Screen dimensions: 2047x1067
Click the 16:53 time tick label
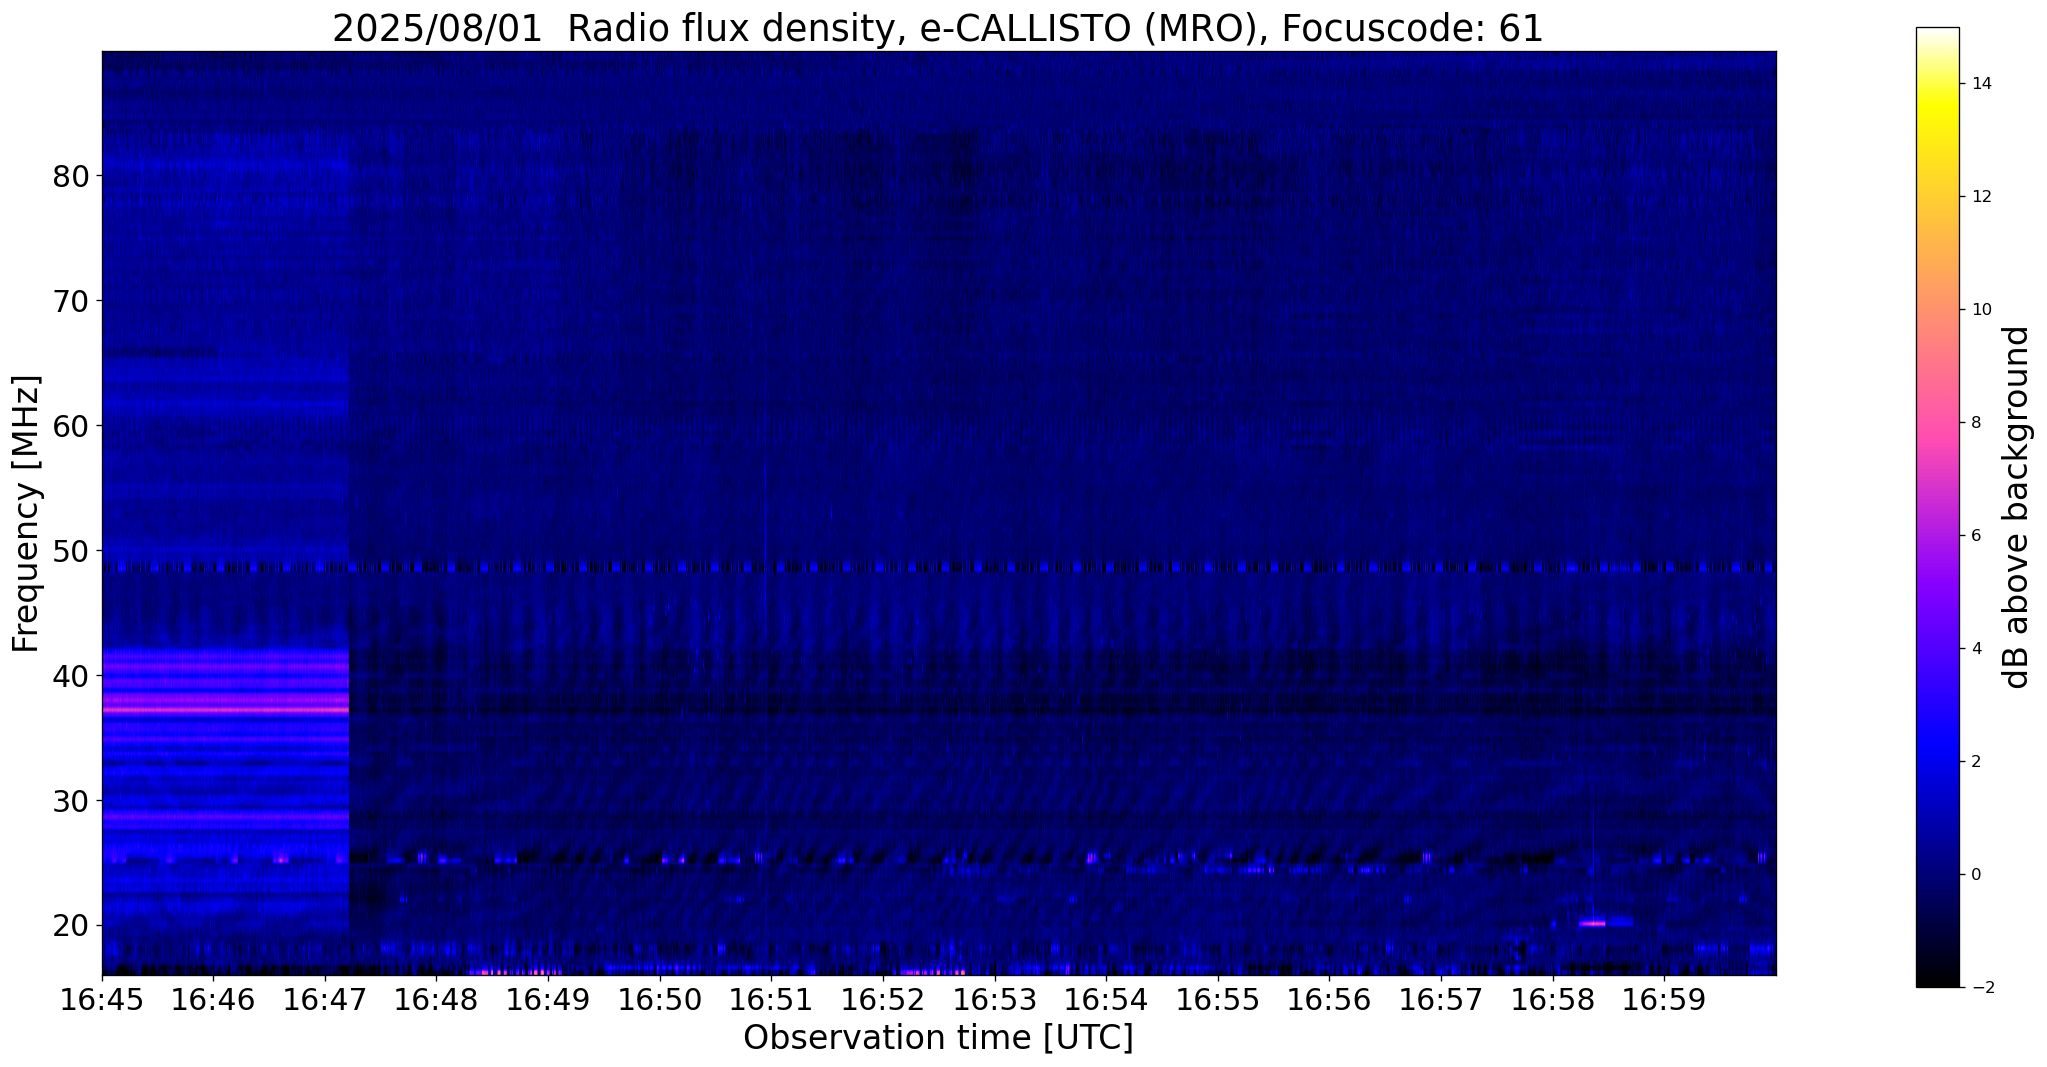tap(995, 1000)
